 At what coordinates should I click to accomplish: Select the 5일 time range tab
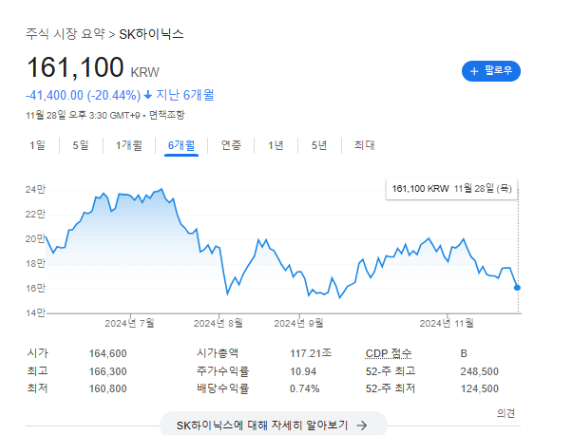click(80, 145)
